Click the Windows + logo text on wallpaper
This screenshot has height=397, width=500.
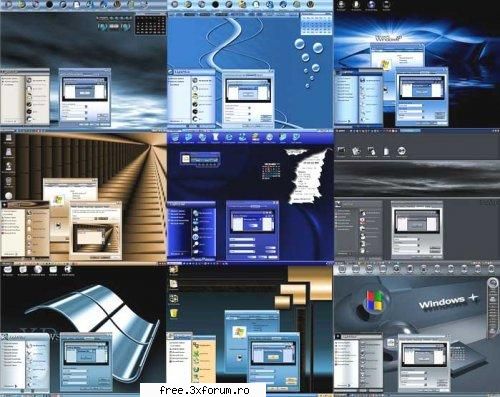(x=448, y=301)
